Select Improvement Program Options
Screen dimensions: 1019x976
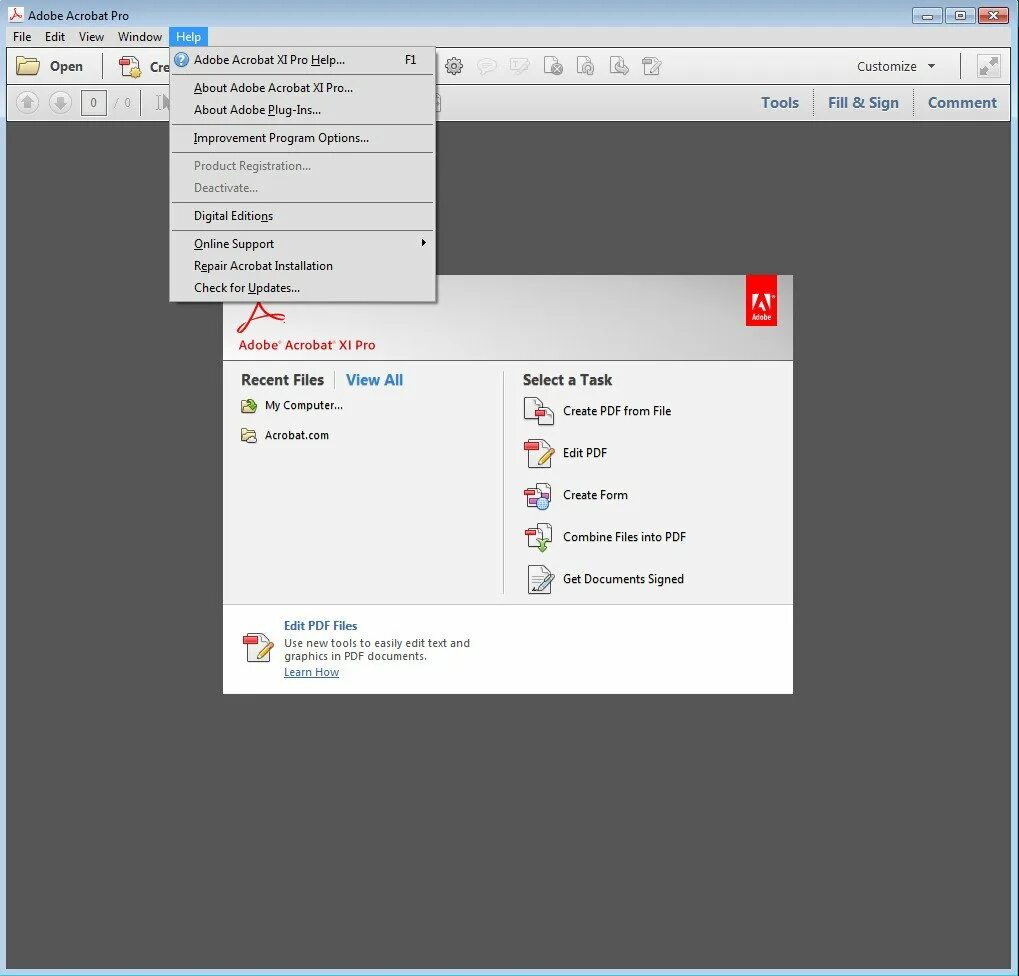[302, 138]
